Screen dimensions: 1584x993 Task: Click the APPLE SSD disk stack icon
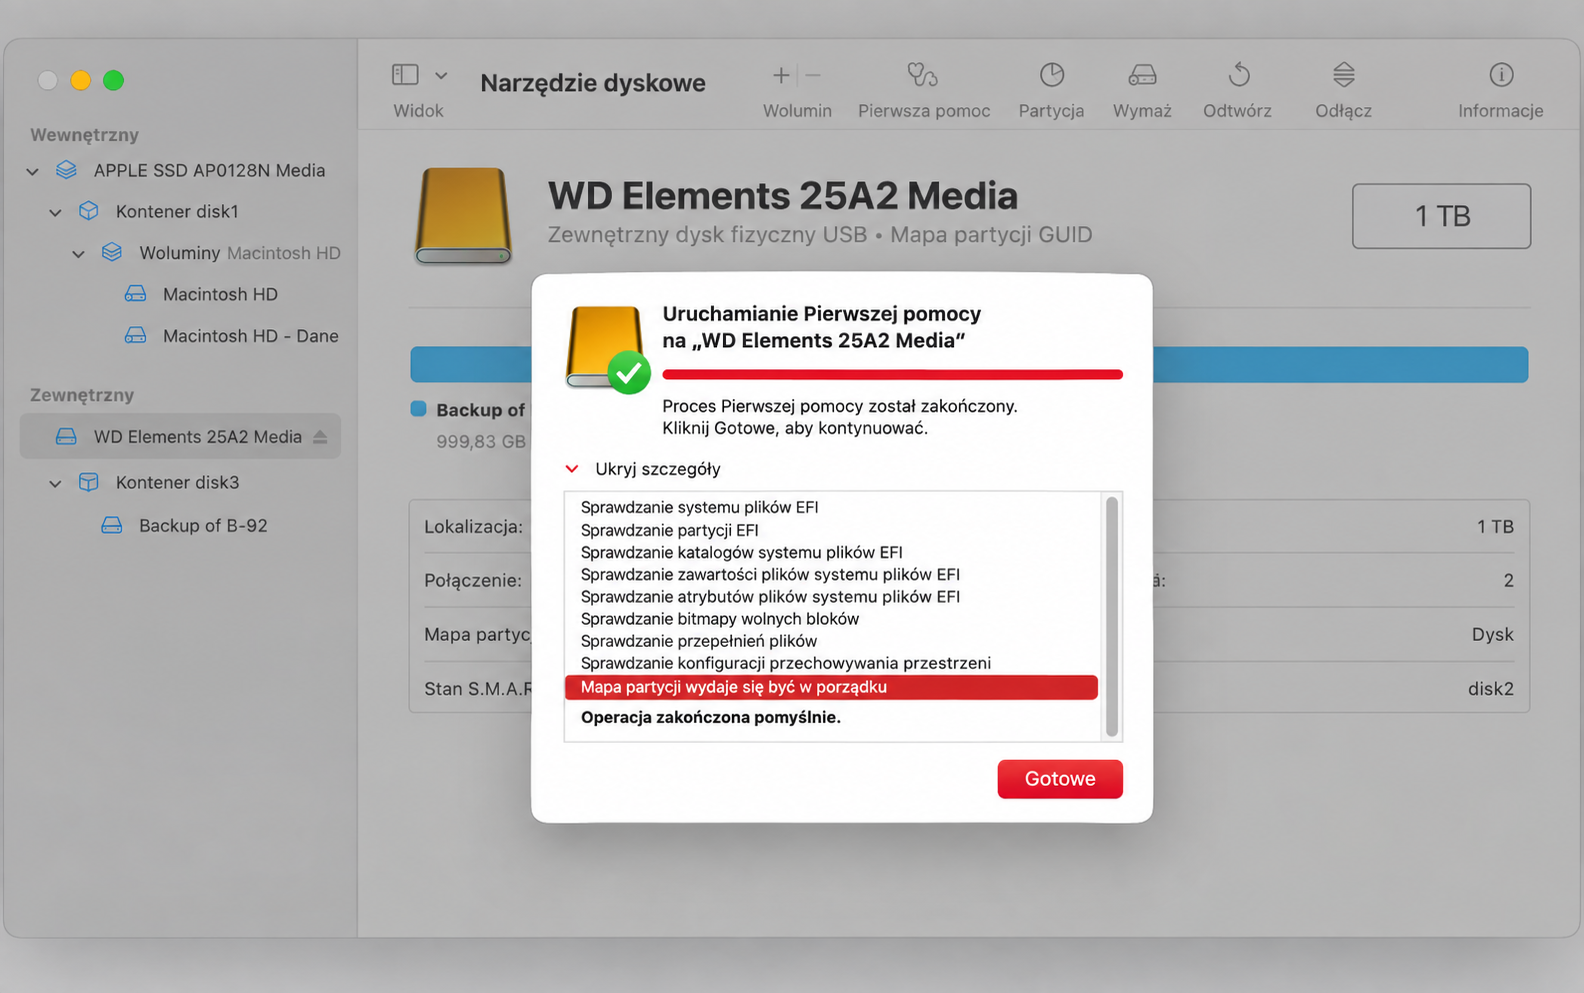click(x=67, y=170)
